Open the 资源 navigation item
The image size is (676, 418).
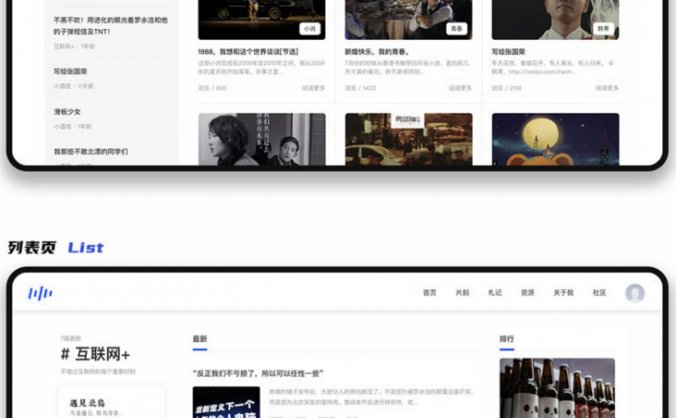[x=528, y=293]
